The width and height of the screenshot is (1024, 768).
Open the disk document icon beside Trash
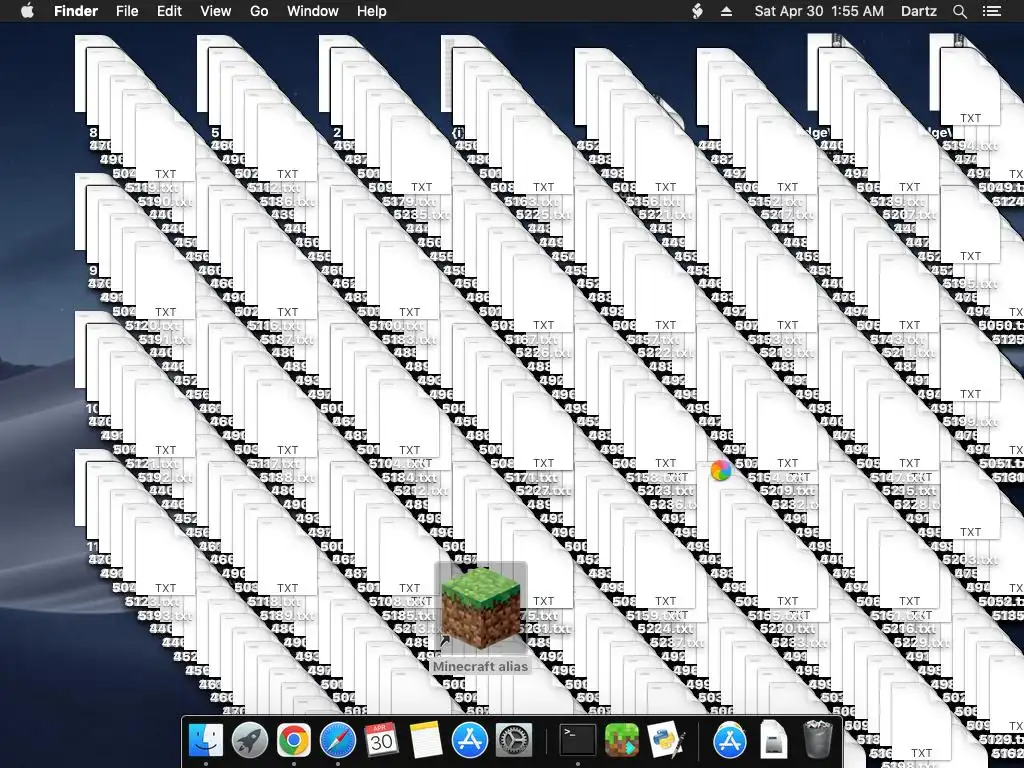(x=773, y=741)
